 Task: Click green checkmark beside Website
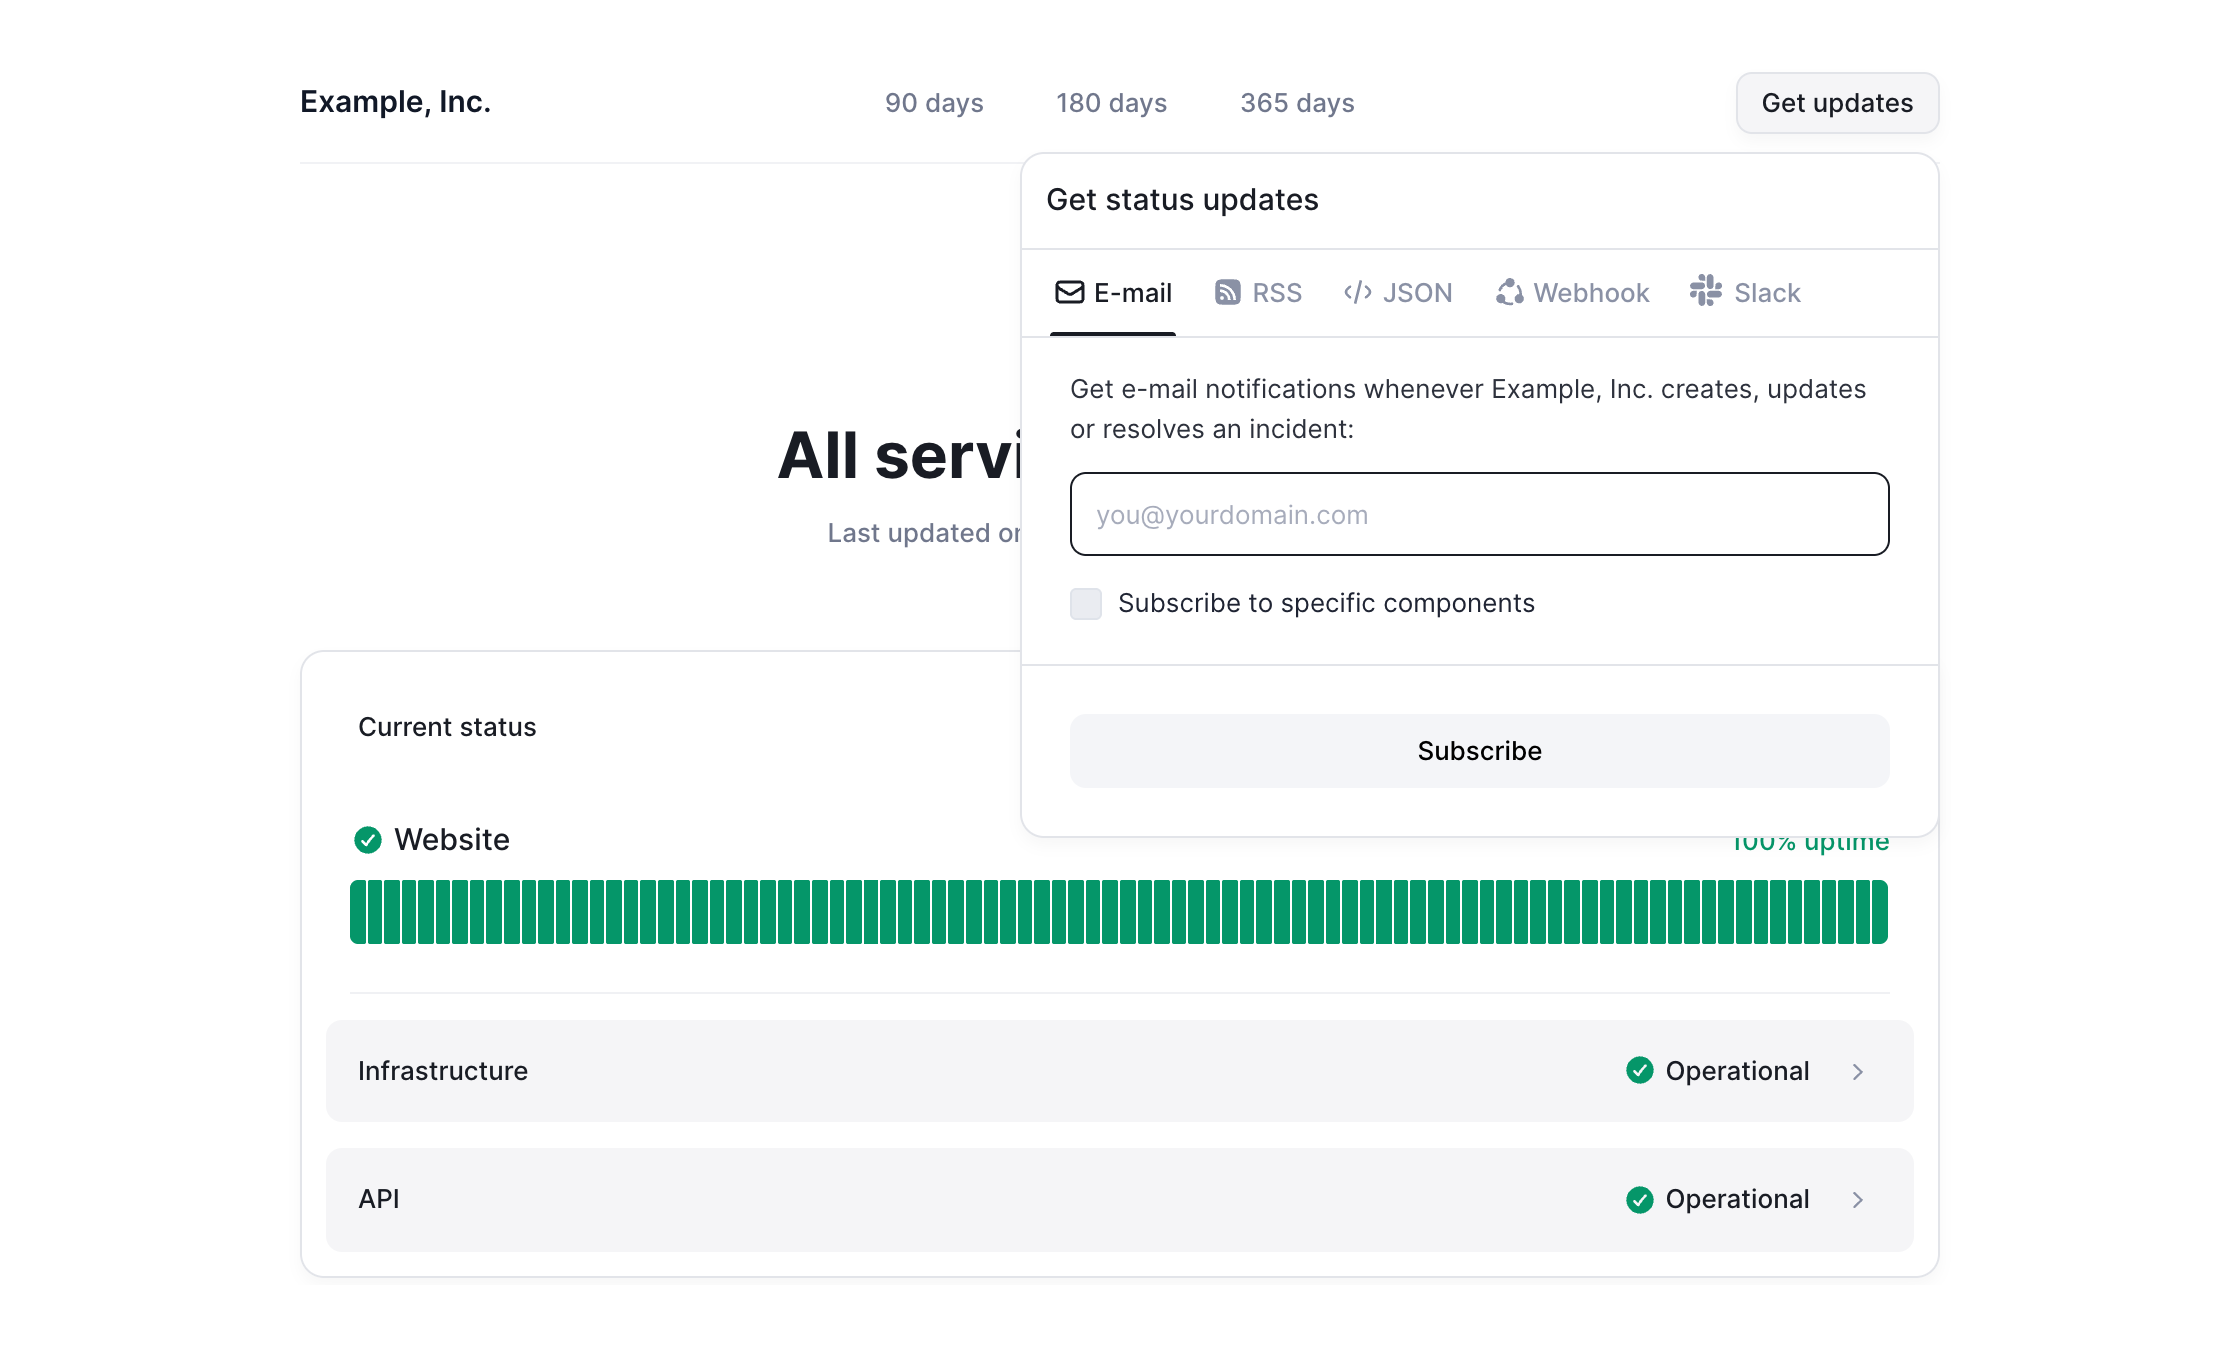coord(368,840)
